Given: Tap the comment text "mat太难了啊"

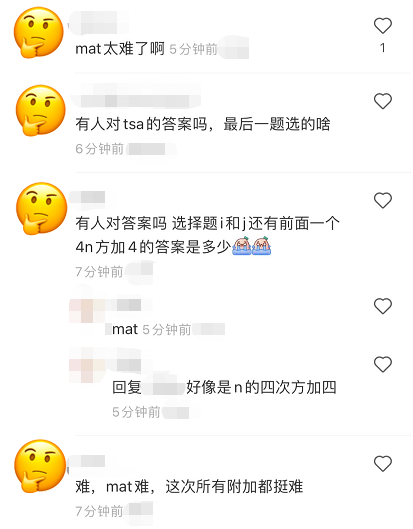Looking at the screenshot, I should click(x=120, y=49).
